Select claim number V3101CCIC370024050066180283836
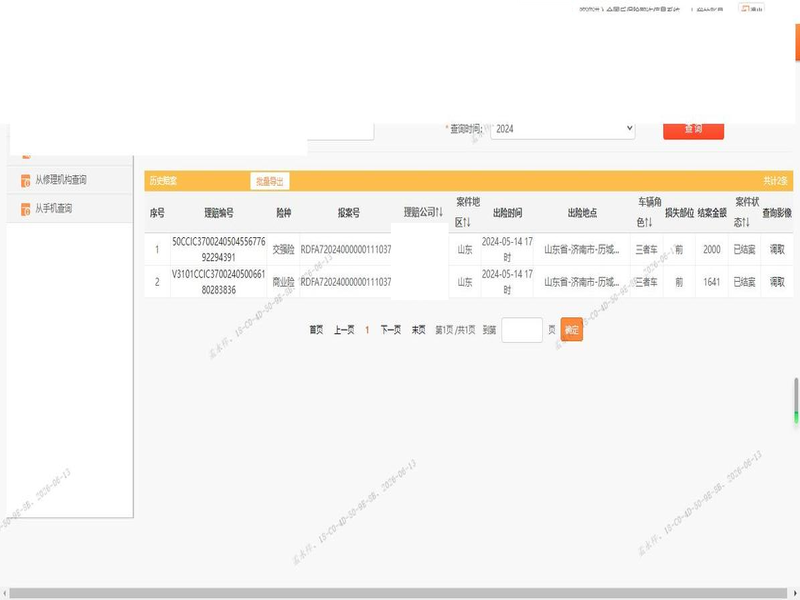800x600 pixels. click(218, 282)
